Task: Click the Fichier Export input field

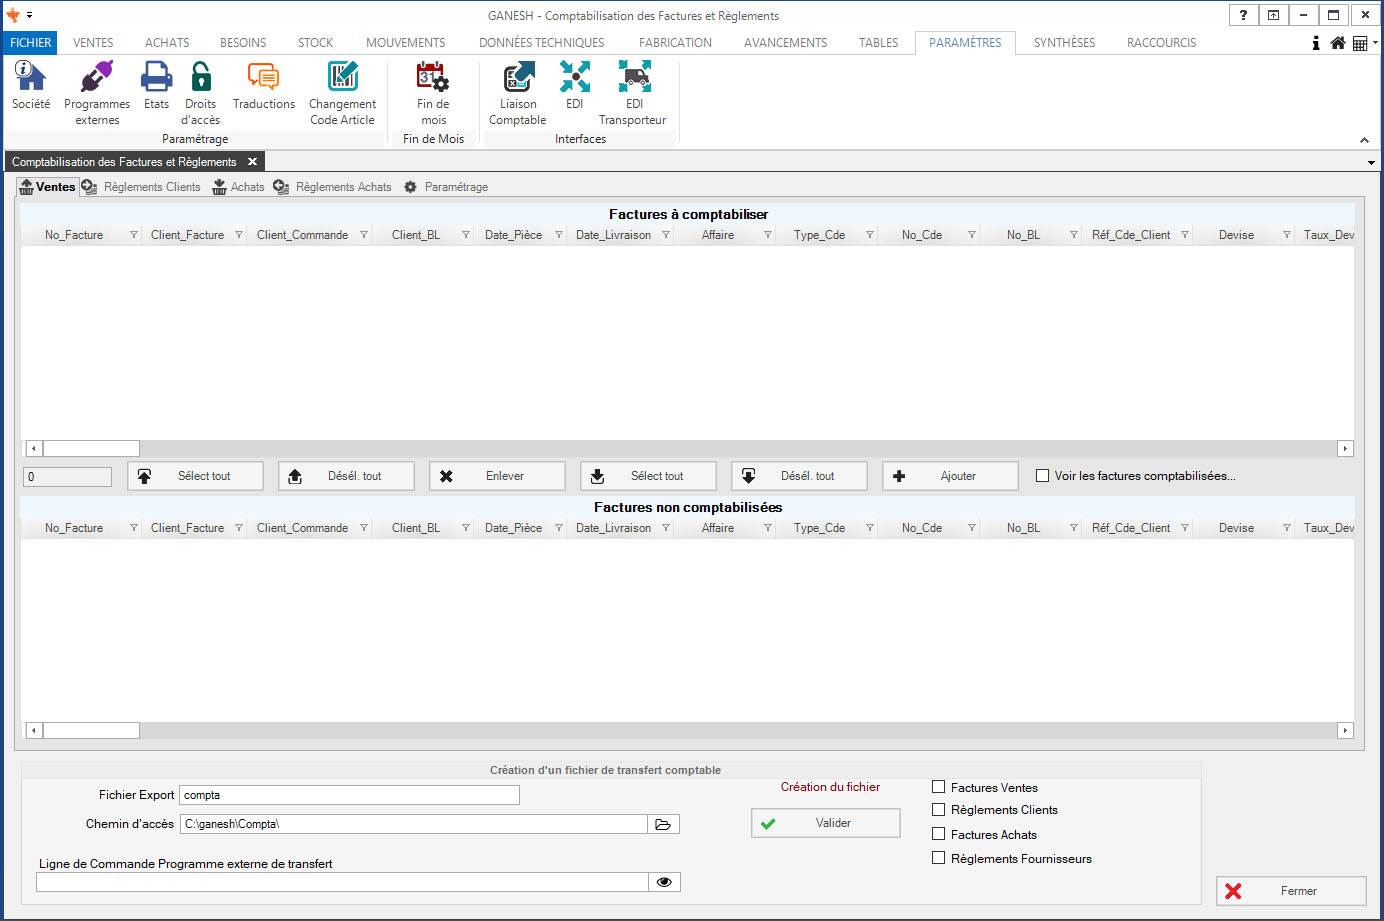Action: click(349, 795)
